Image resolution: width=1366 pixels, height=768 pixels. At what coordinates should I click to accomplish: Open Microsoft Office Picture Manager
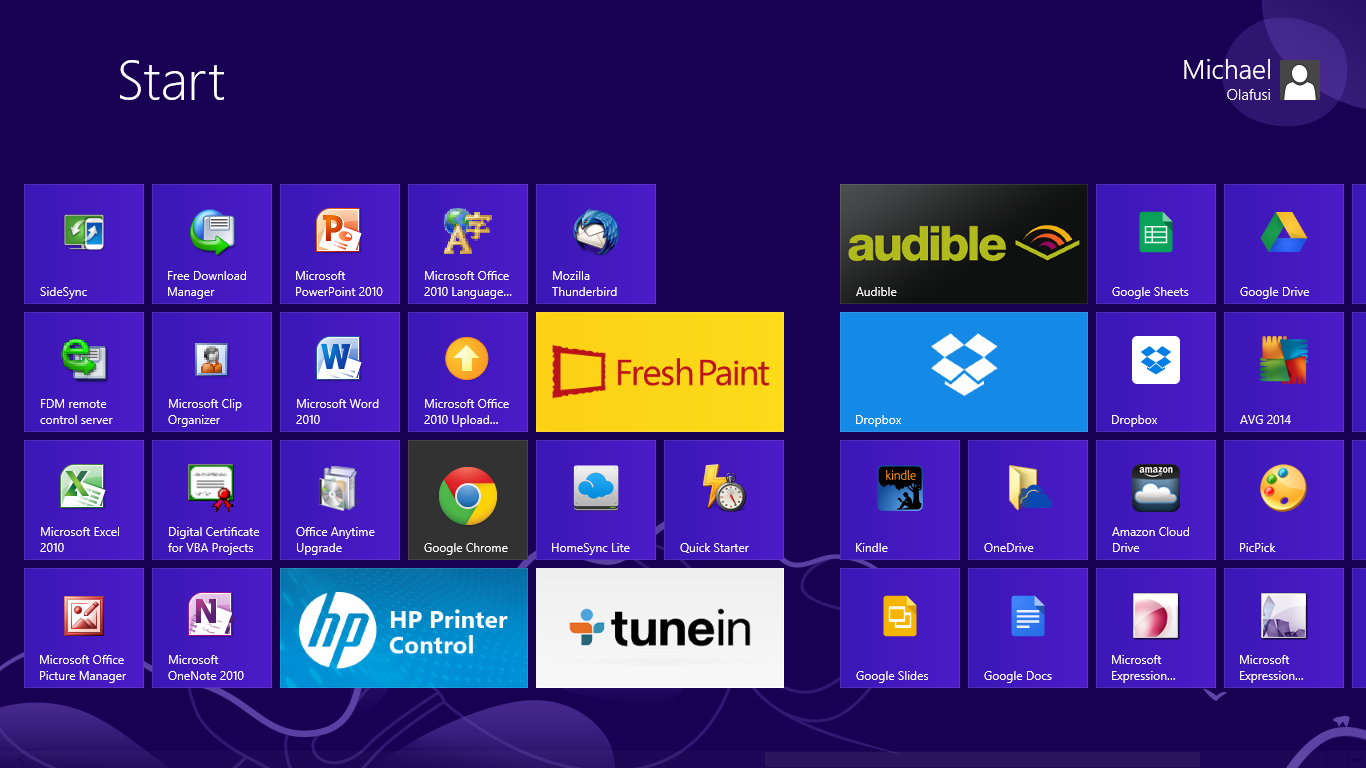[x=84, y=628]
